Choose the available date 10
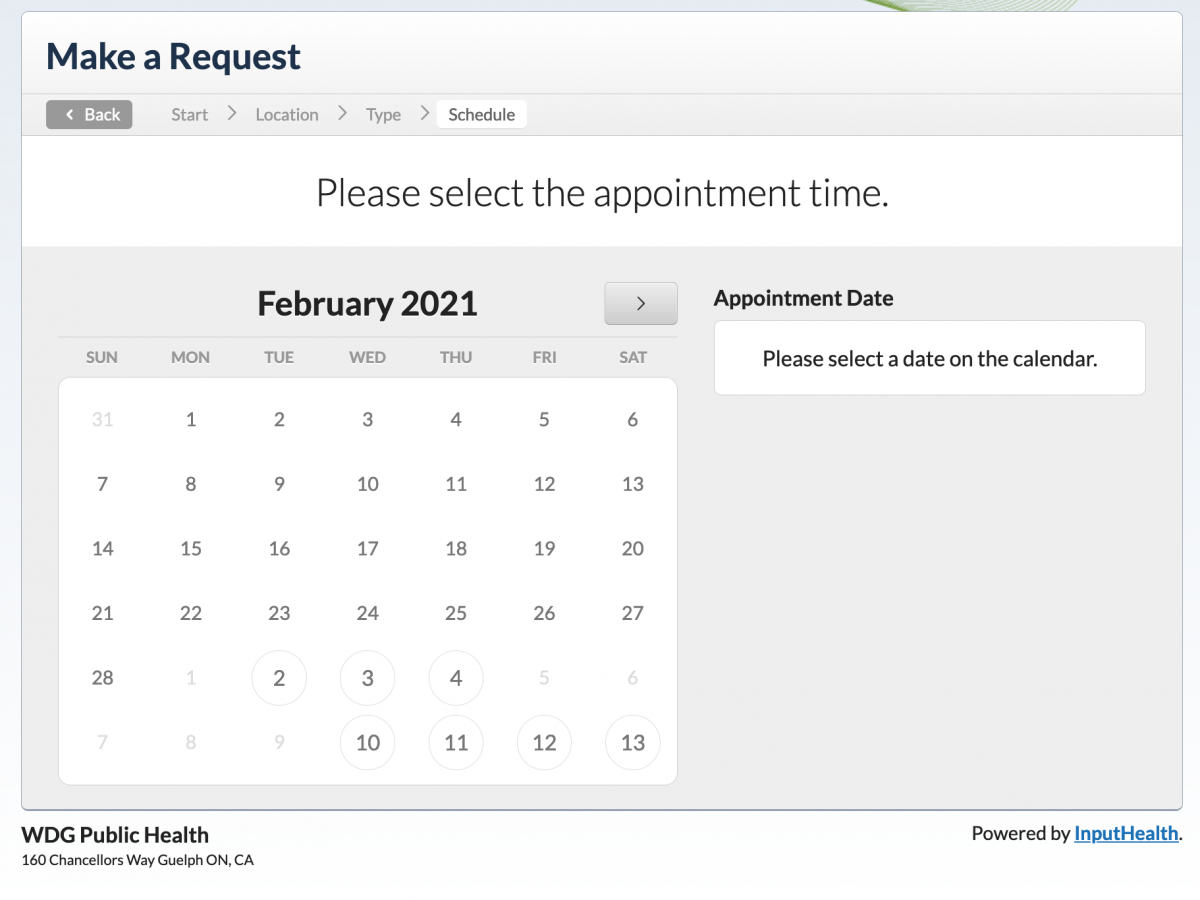The image size is (1200, 900). [x=367, y=742]
